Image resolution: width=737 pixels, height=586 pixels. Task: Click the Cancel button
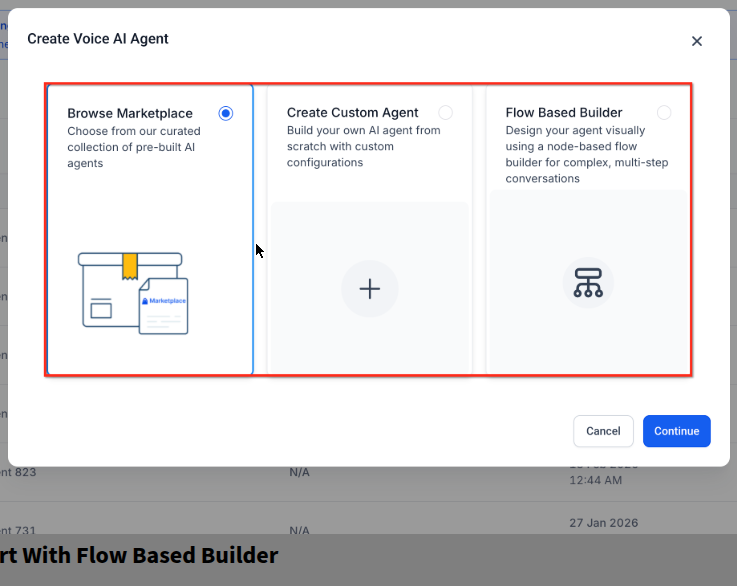pyautogui.click(x=603, y=431)
